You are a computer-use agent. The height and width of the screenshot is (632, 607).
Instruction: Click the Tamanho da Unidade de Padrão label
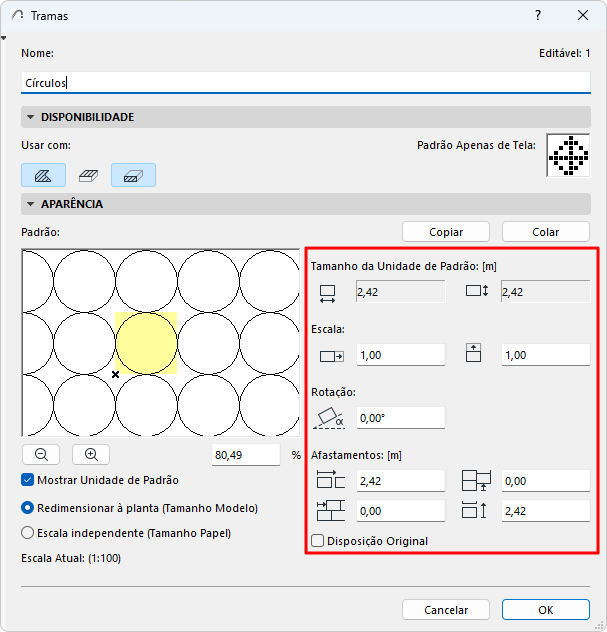(403, 266)
